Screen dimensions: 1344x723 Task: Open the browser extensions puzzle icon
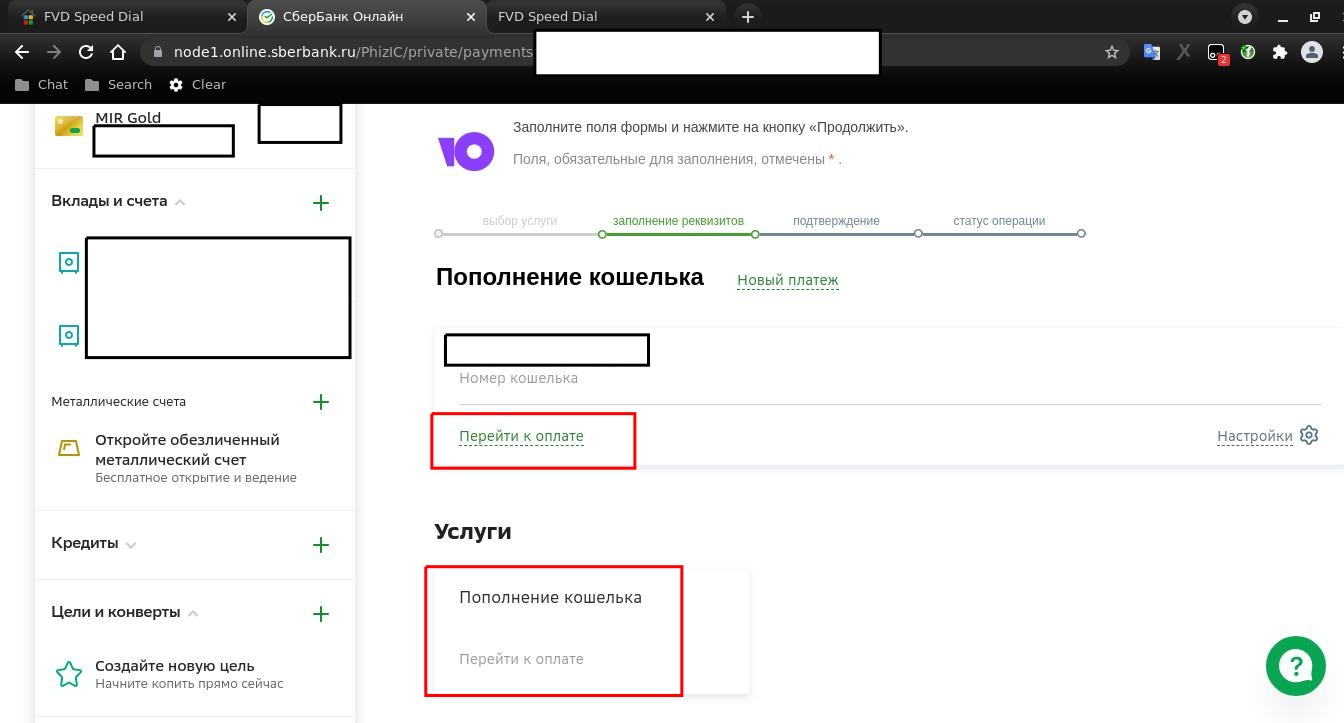pos(1279,52)
